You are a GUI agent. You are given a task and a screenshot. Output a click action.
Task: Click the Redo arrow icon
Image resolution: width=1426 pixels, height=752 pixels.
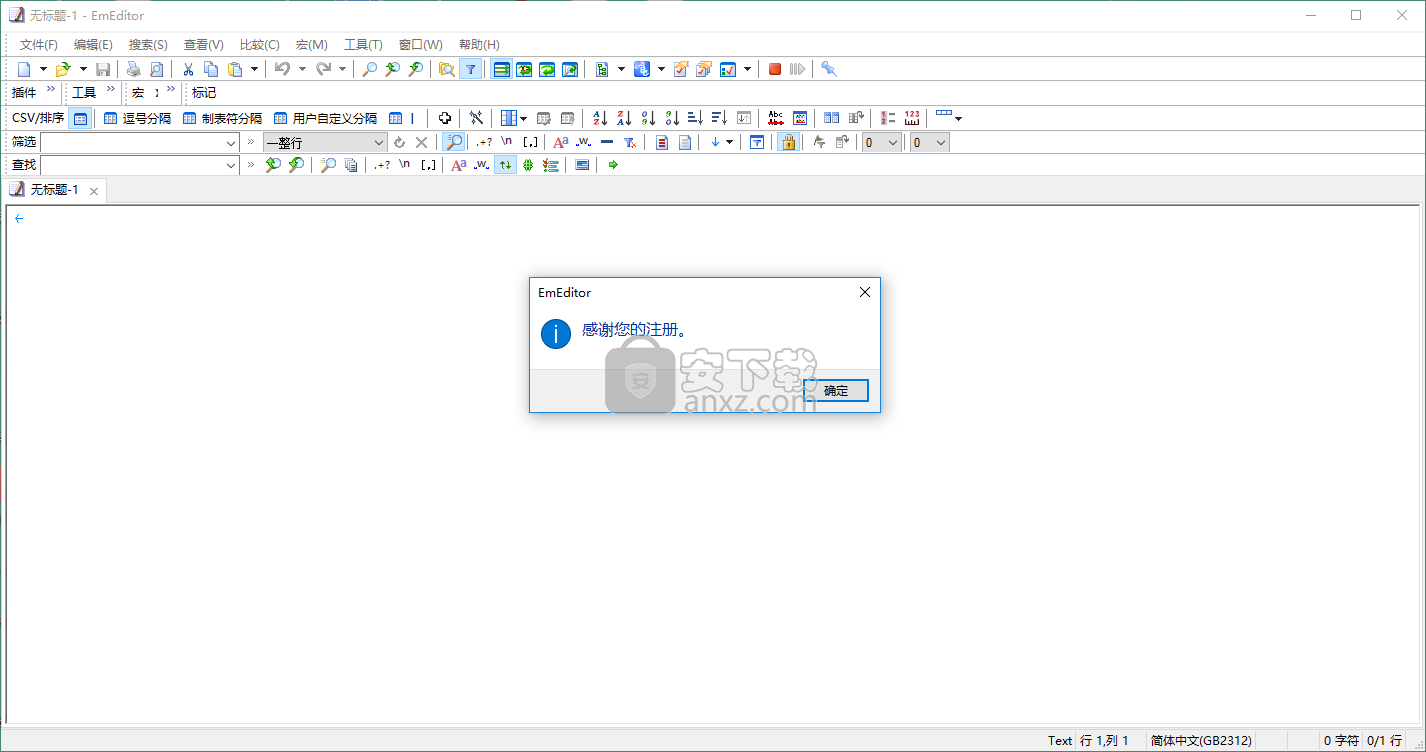coord(323,69)
